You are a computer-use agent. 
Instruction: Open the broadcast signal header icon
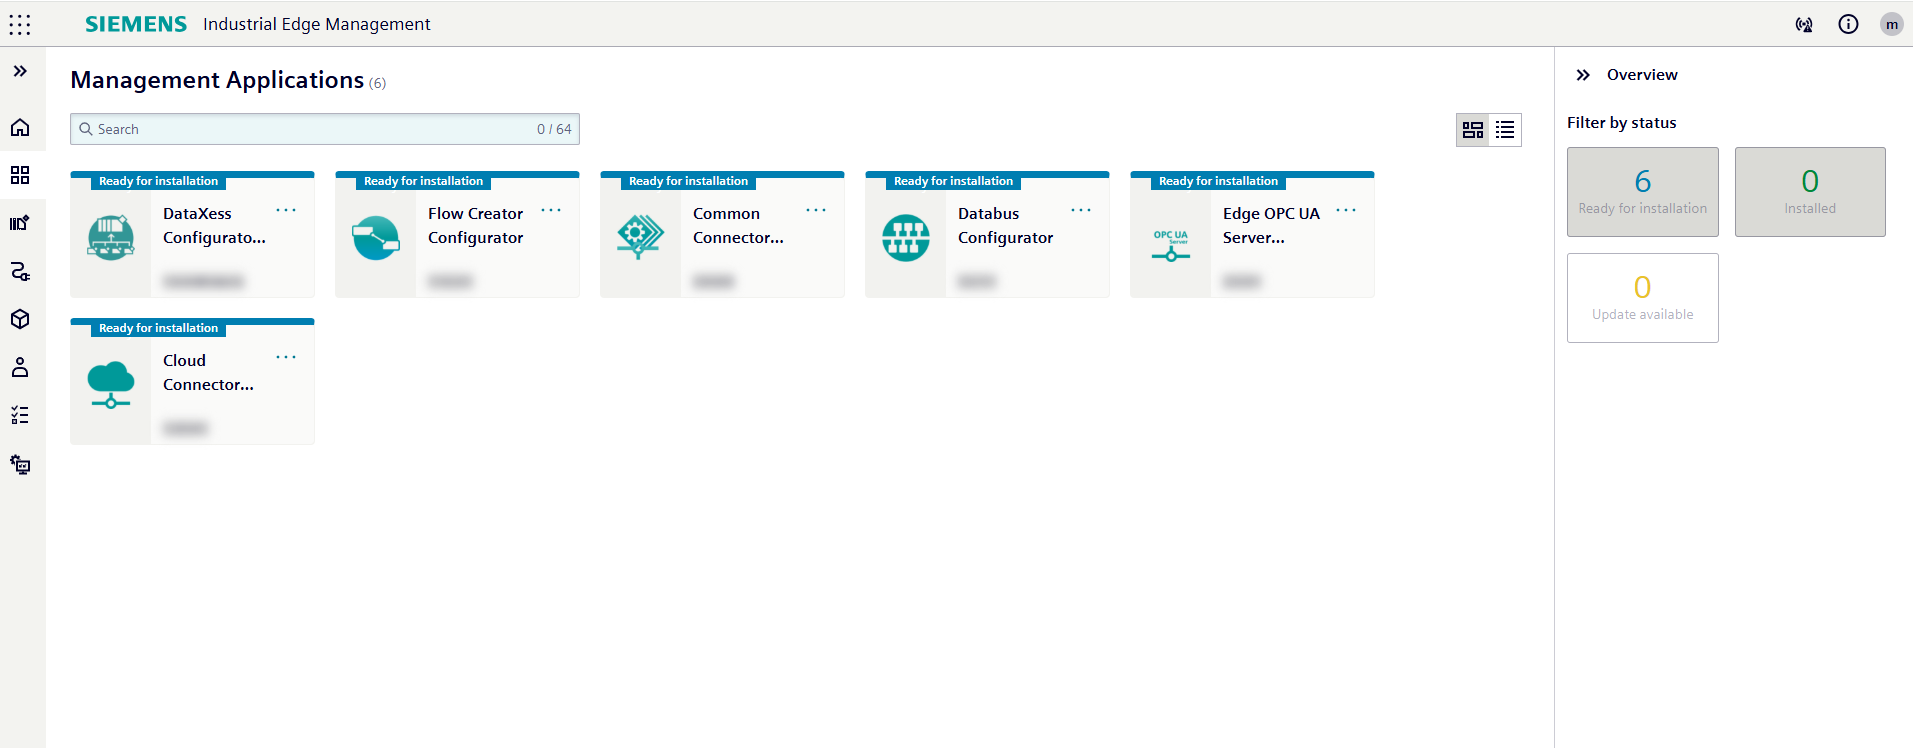click(x=1804, y=24)
